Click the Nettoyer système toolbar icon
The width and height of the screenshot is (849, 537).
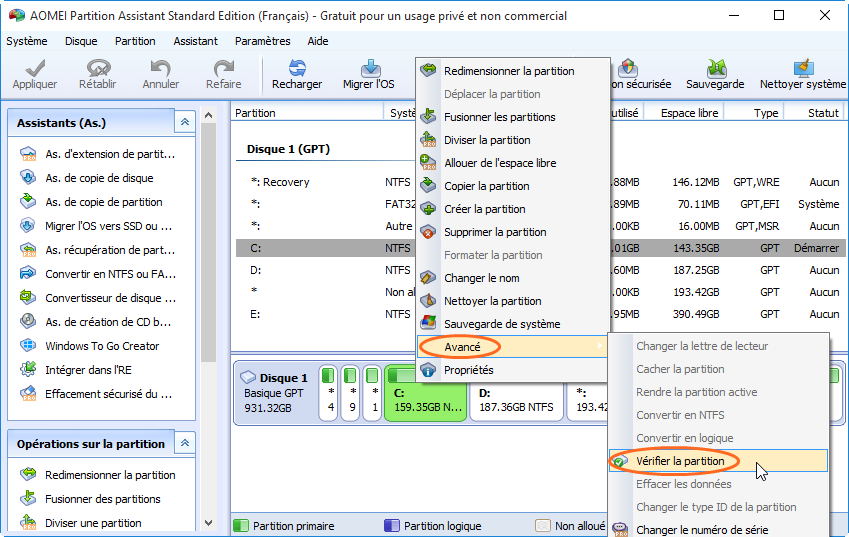point(804,68)
